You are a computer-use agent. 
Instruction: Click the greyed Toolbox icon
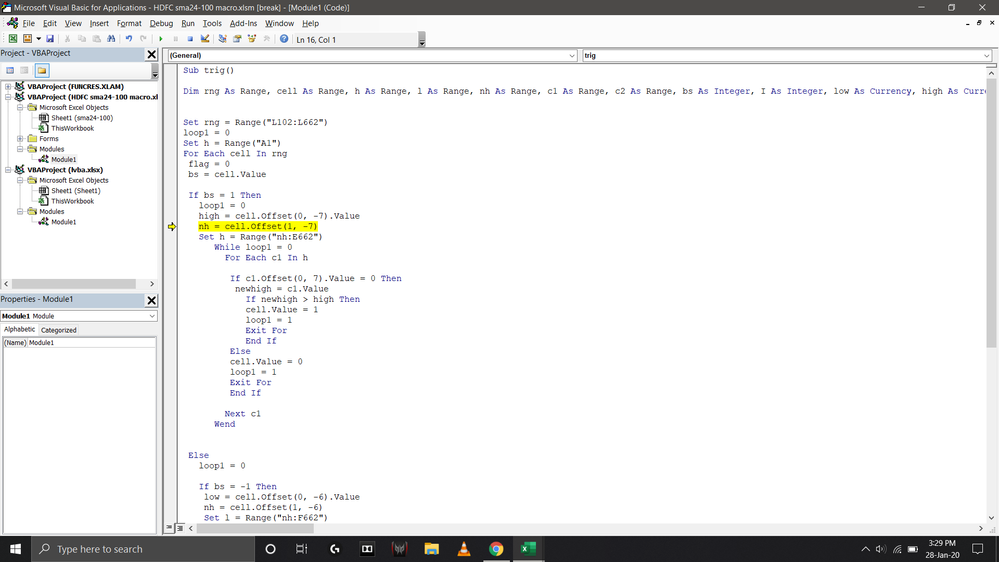click(266, 39)
